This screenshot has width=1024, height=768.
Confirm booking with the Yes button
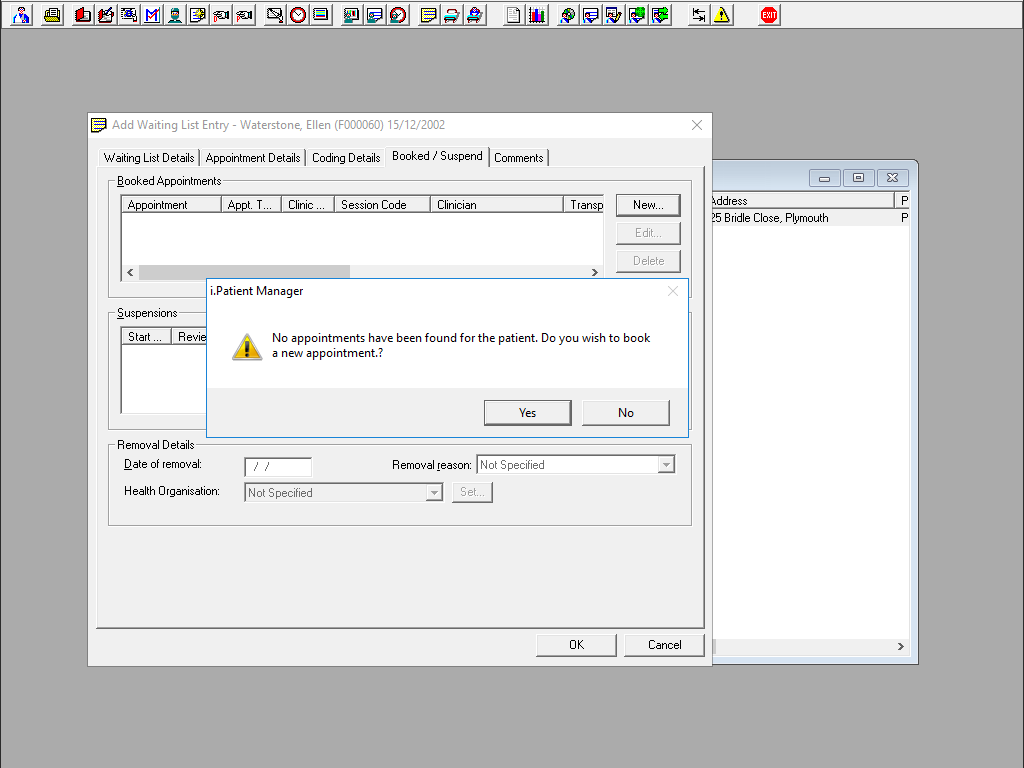(x=528, y=413)
